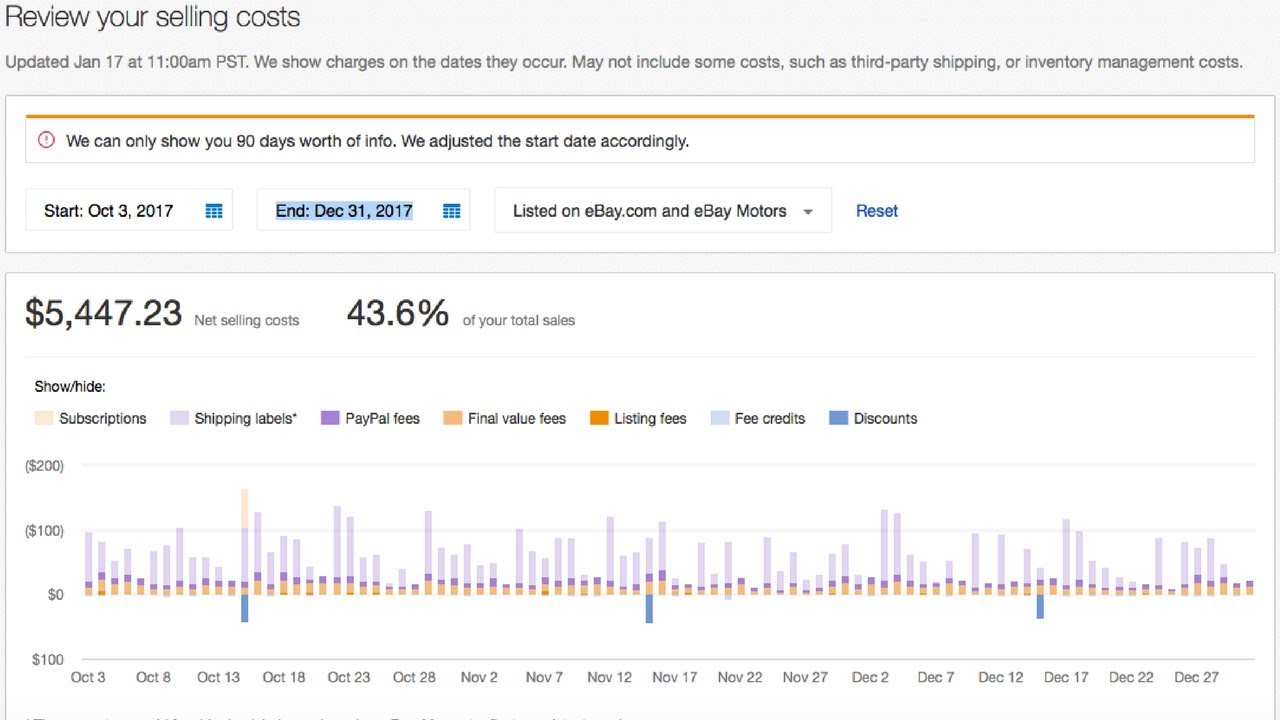1280x720 pixels.
Task: Reset the date filters
Action: coord(877,211)
